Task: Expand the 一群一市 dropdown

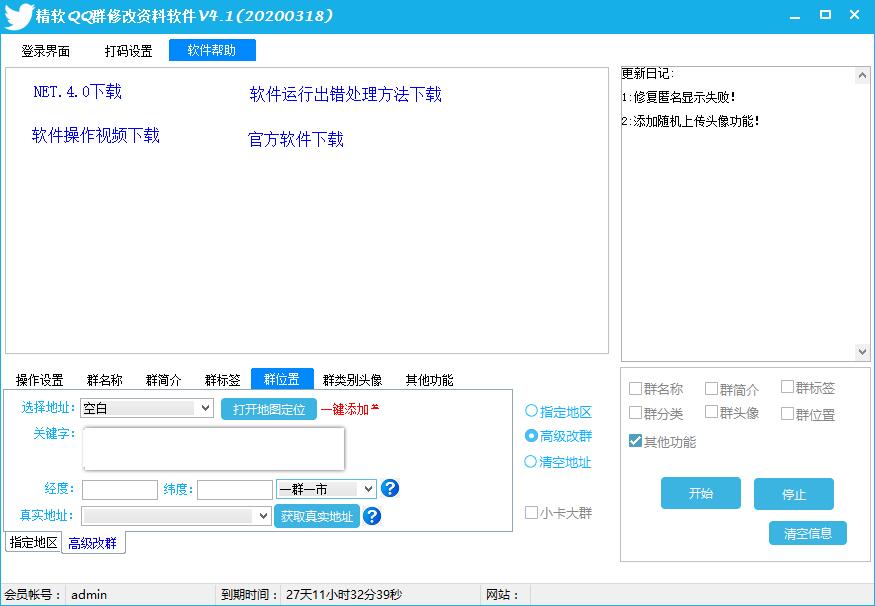Action: (326, 489)
